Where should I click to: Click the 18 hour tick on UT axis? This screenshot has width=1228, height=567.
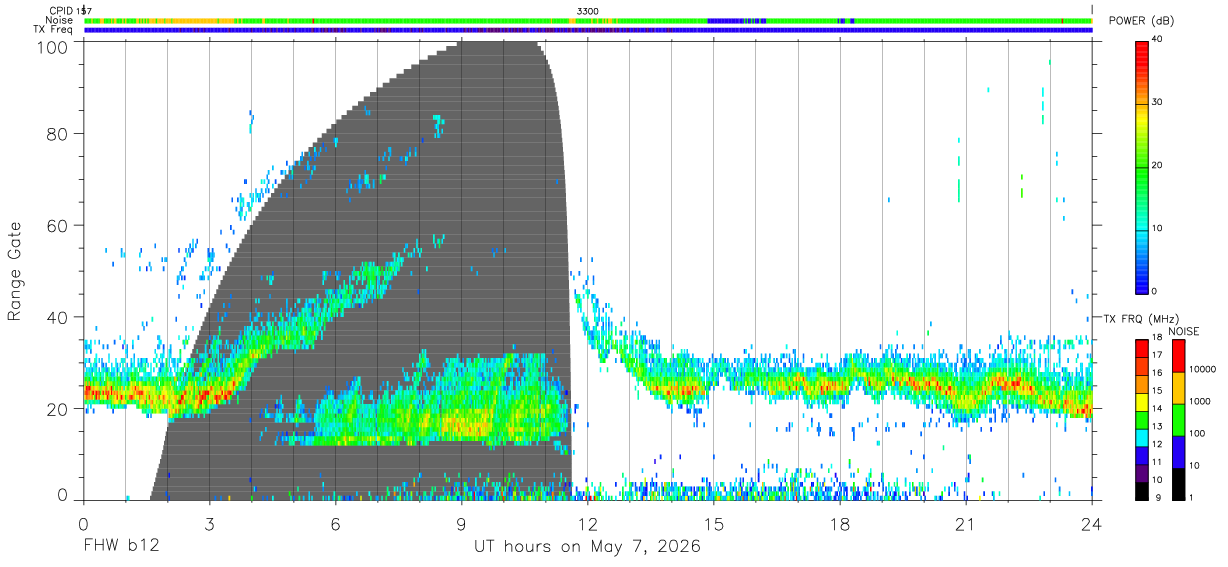click(840, 524)
